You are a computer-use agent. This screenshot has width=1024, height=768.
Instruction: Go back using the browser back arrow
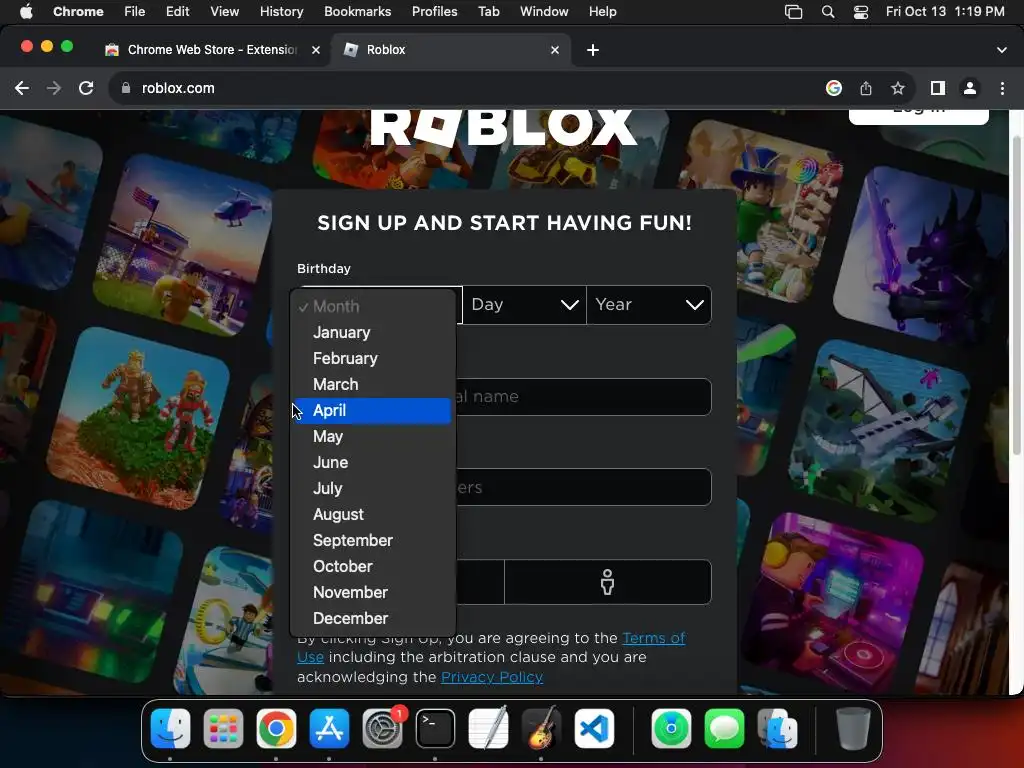22,88
